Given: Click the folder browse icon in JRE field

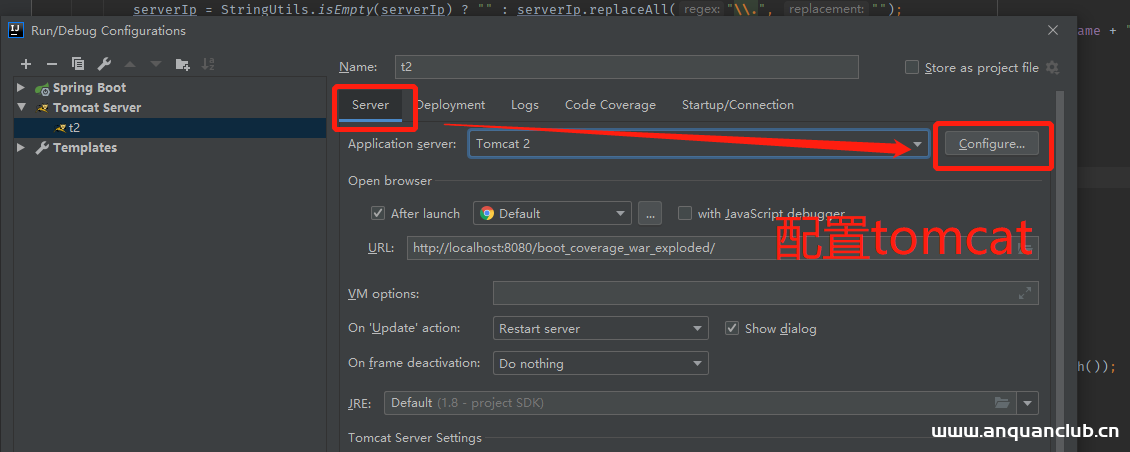Looking at the screenshot, I should coord(1002,403).
